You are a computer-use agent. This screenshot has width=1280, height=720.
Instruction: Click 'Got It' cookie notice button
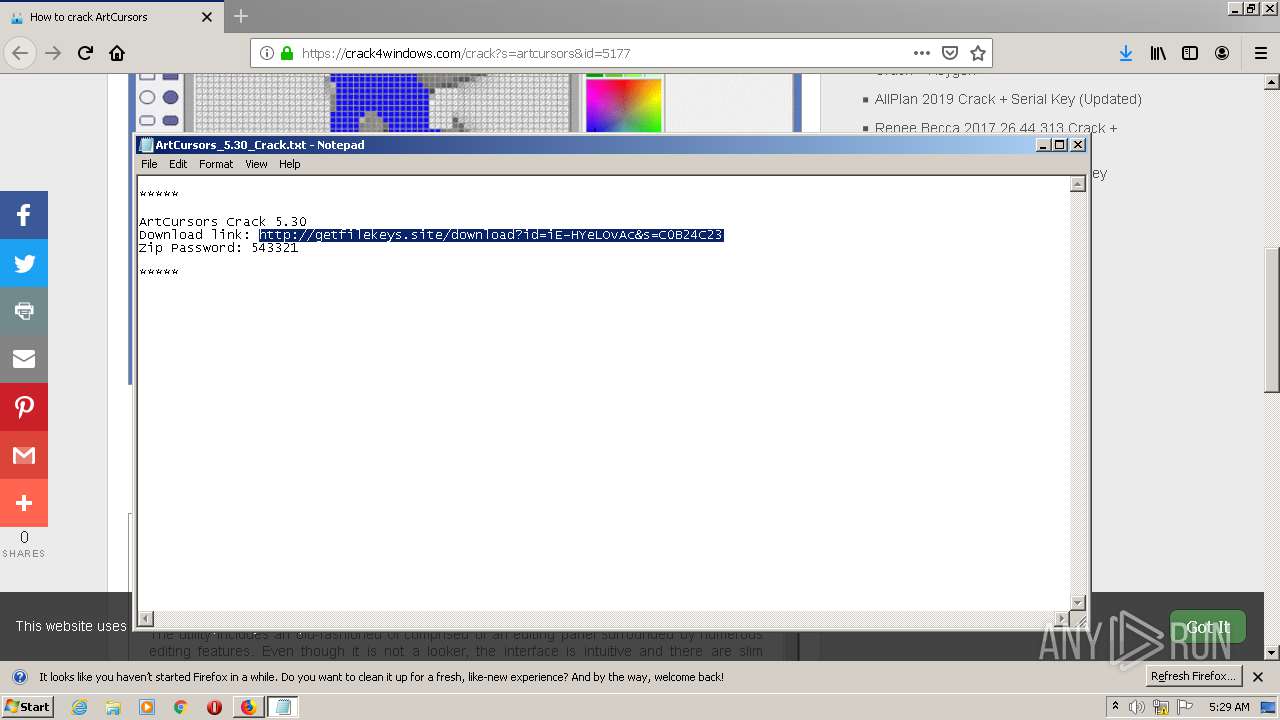[1208, 627]
